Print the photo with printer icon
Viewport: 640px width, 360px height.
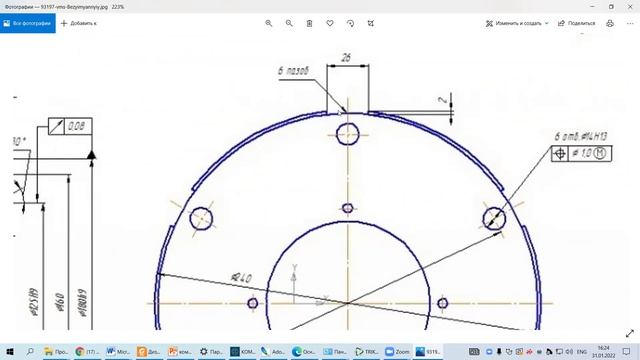(610, 23)
